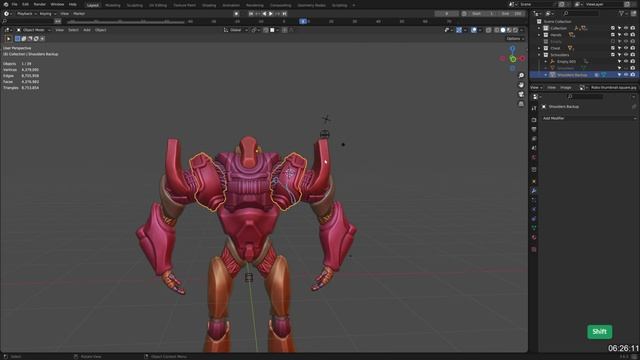Toggle Chest collection eye visibility
The image size is (640, 360).
(x=626, y=48)
